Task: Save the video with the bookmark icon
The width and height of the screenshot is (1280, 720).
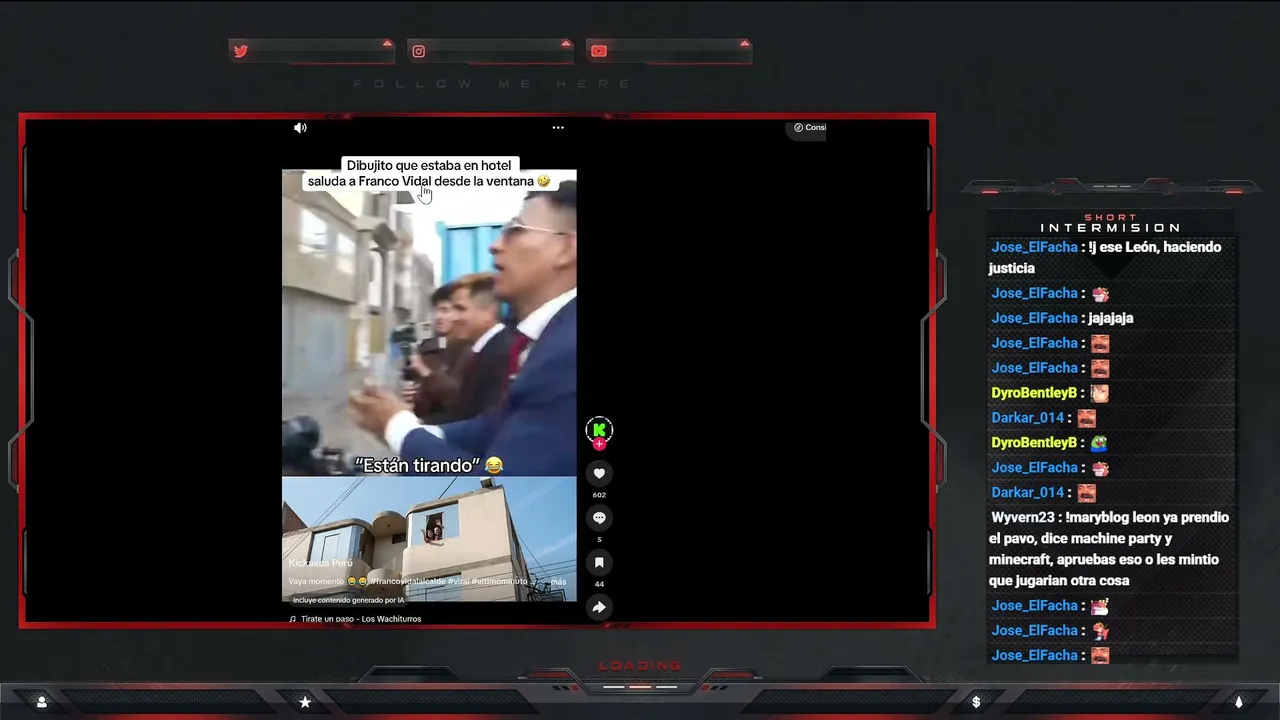Action: (599, 562)
